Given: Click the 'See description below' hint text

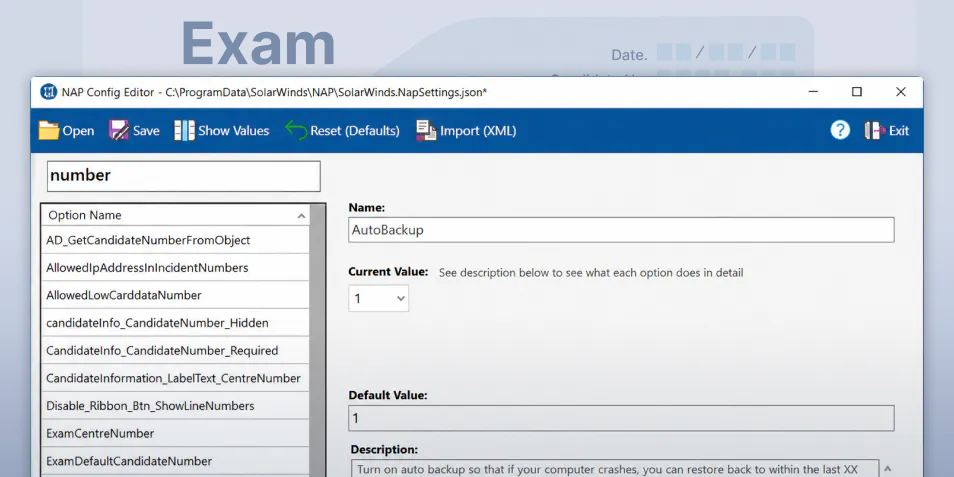Looking at the screenshot, I should coord(591,273).
